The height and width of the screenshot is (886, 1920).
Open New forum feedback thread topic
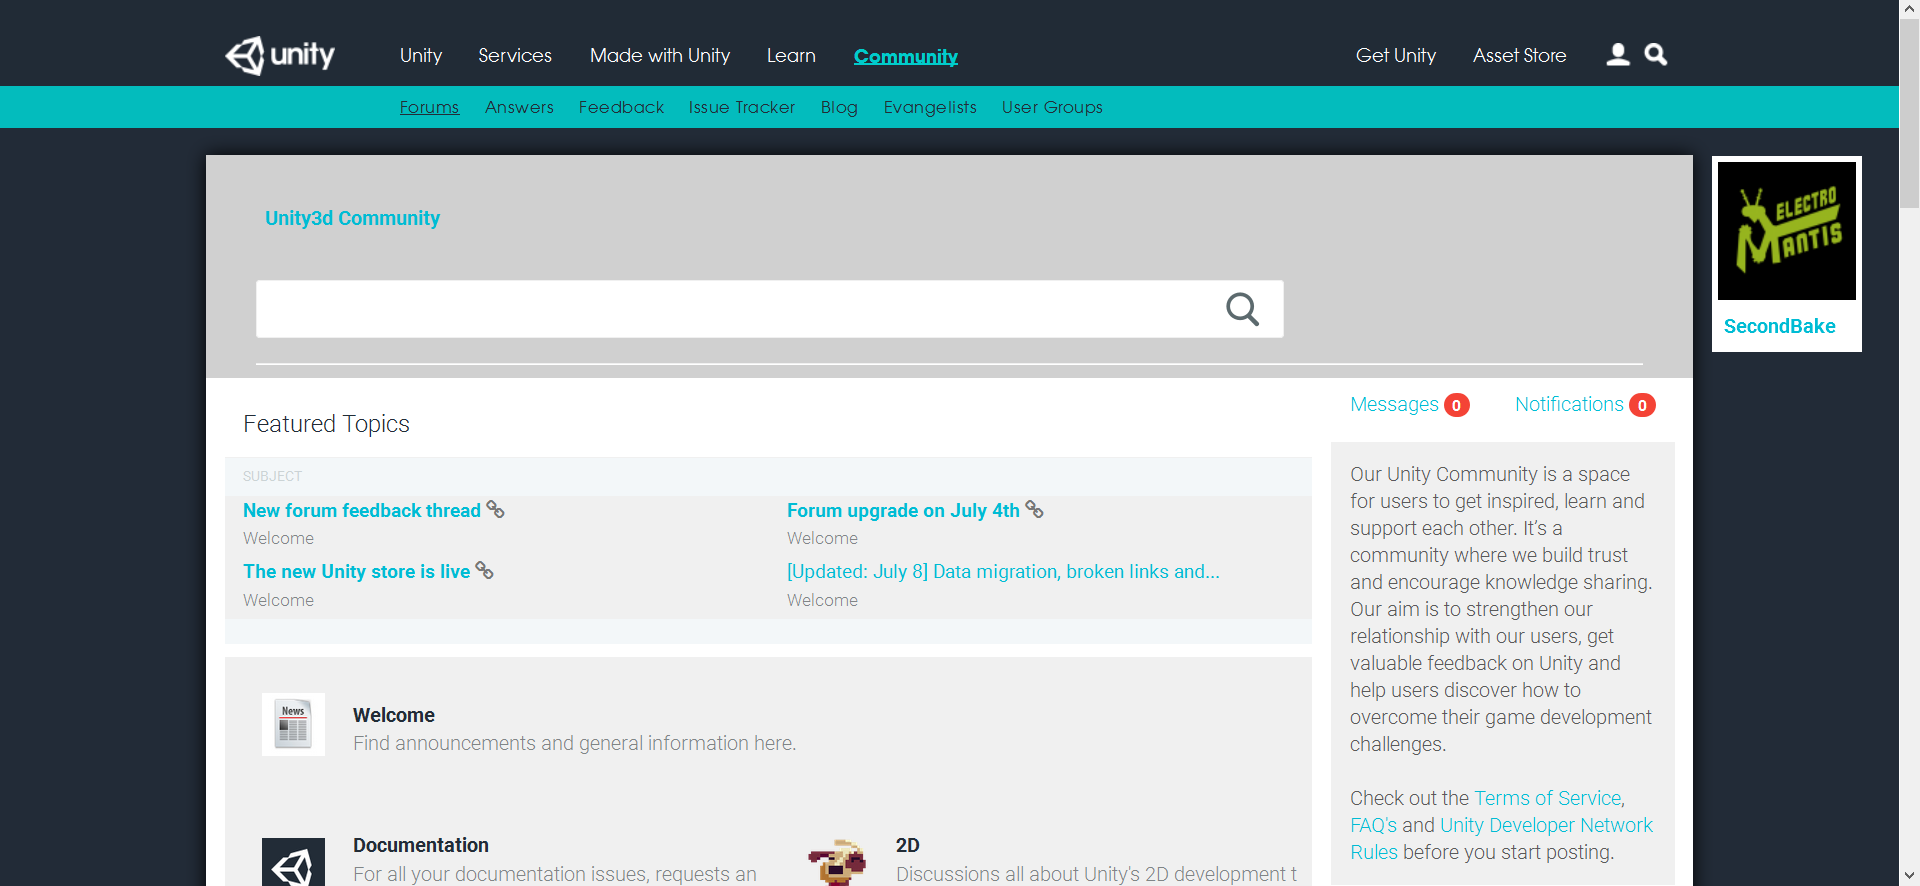coord(362,510)
